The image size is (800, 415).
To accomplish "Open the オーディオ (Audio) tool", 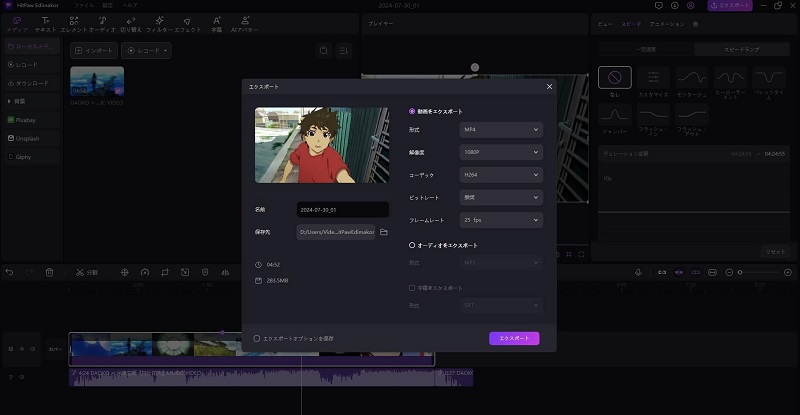I will (103, 24).
